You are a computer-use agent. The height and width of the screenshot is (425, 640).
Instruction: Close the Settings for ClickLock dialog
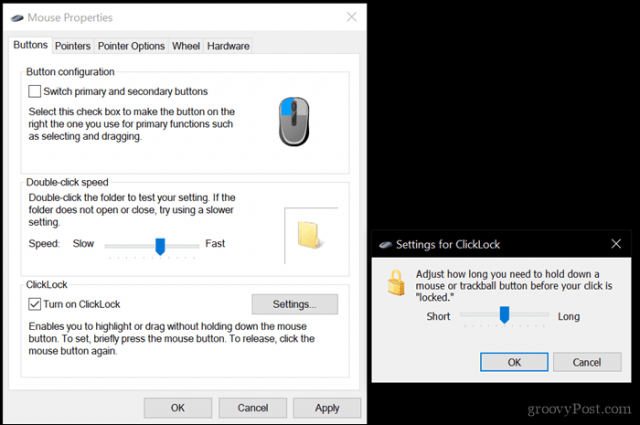tap(616, 244)
